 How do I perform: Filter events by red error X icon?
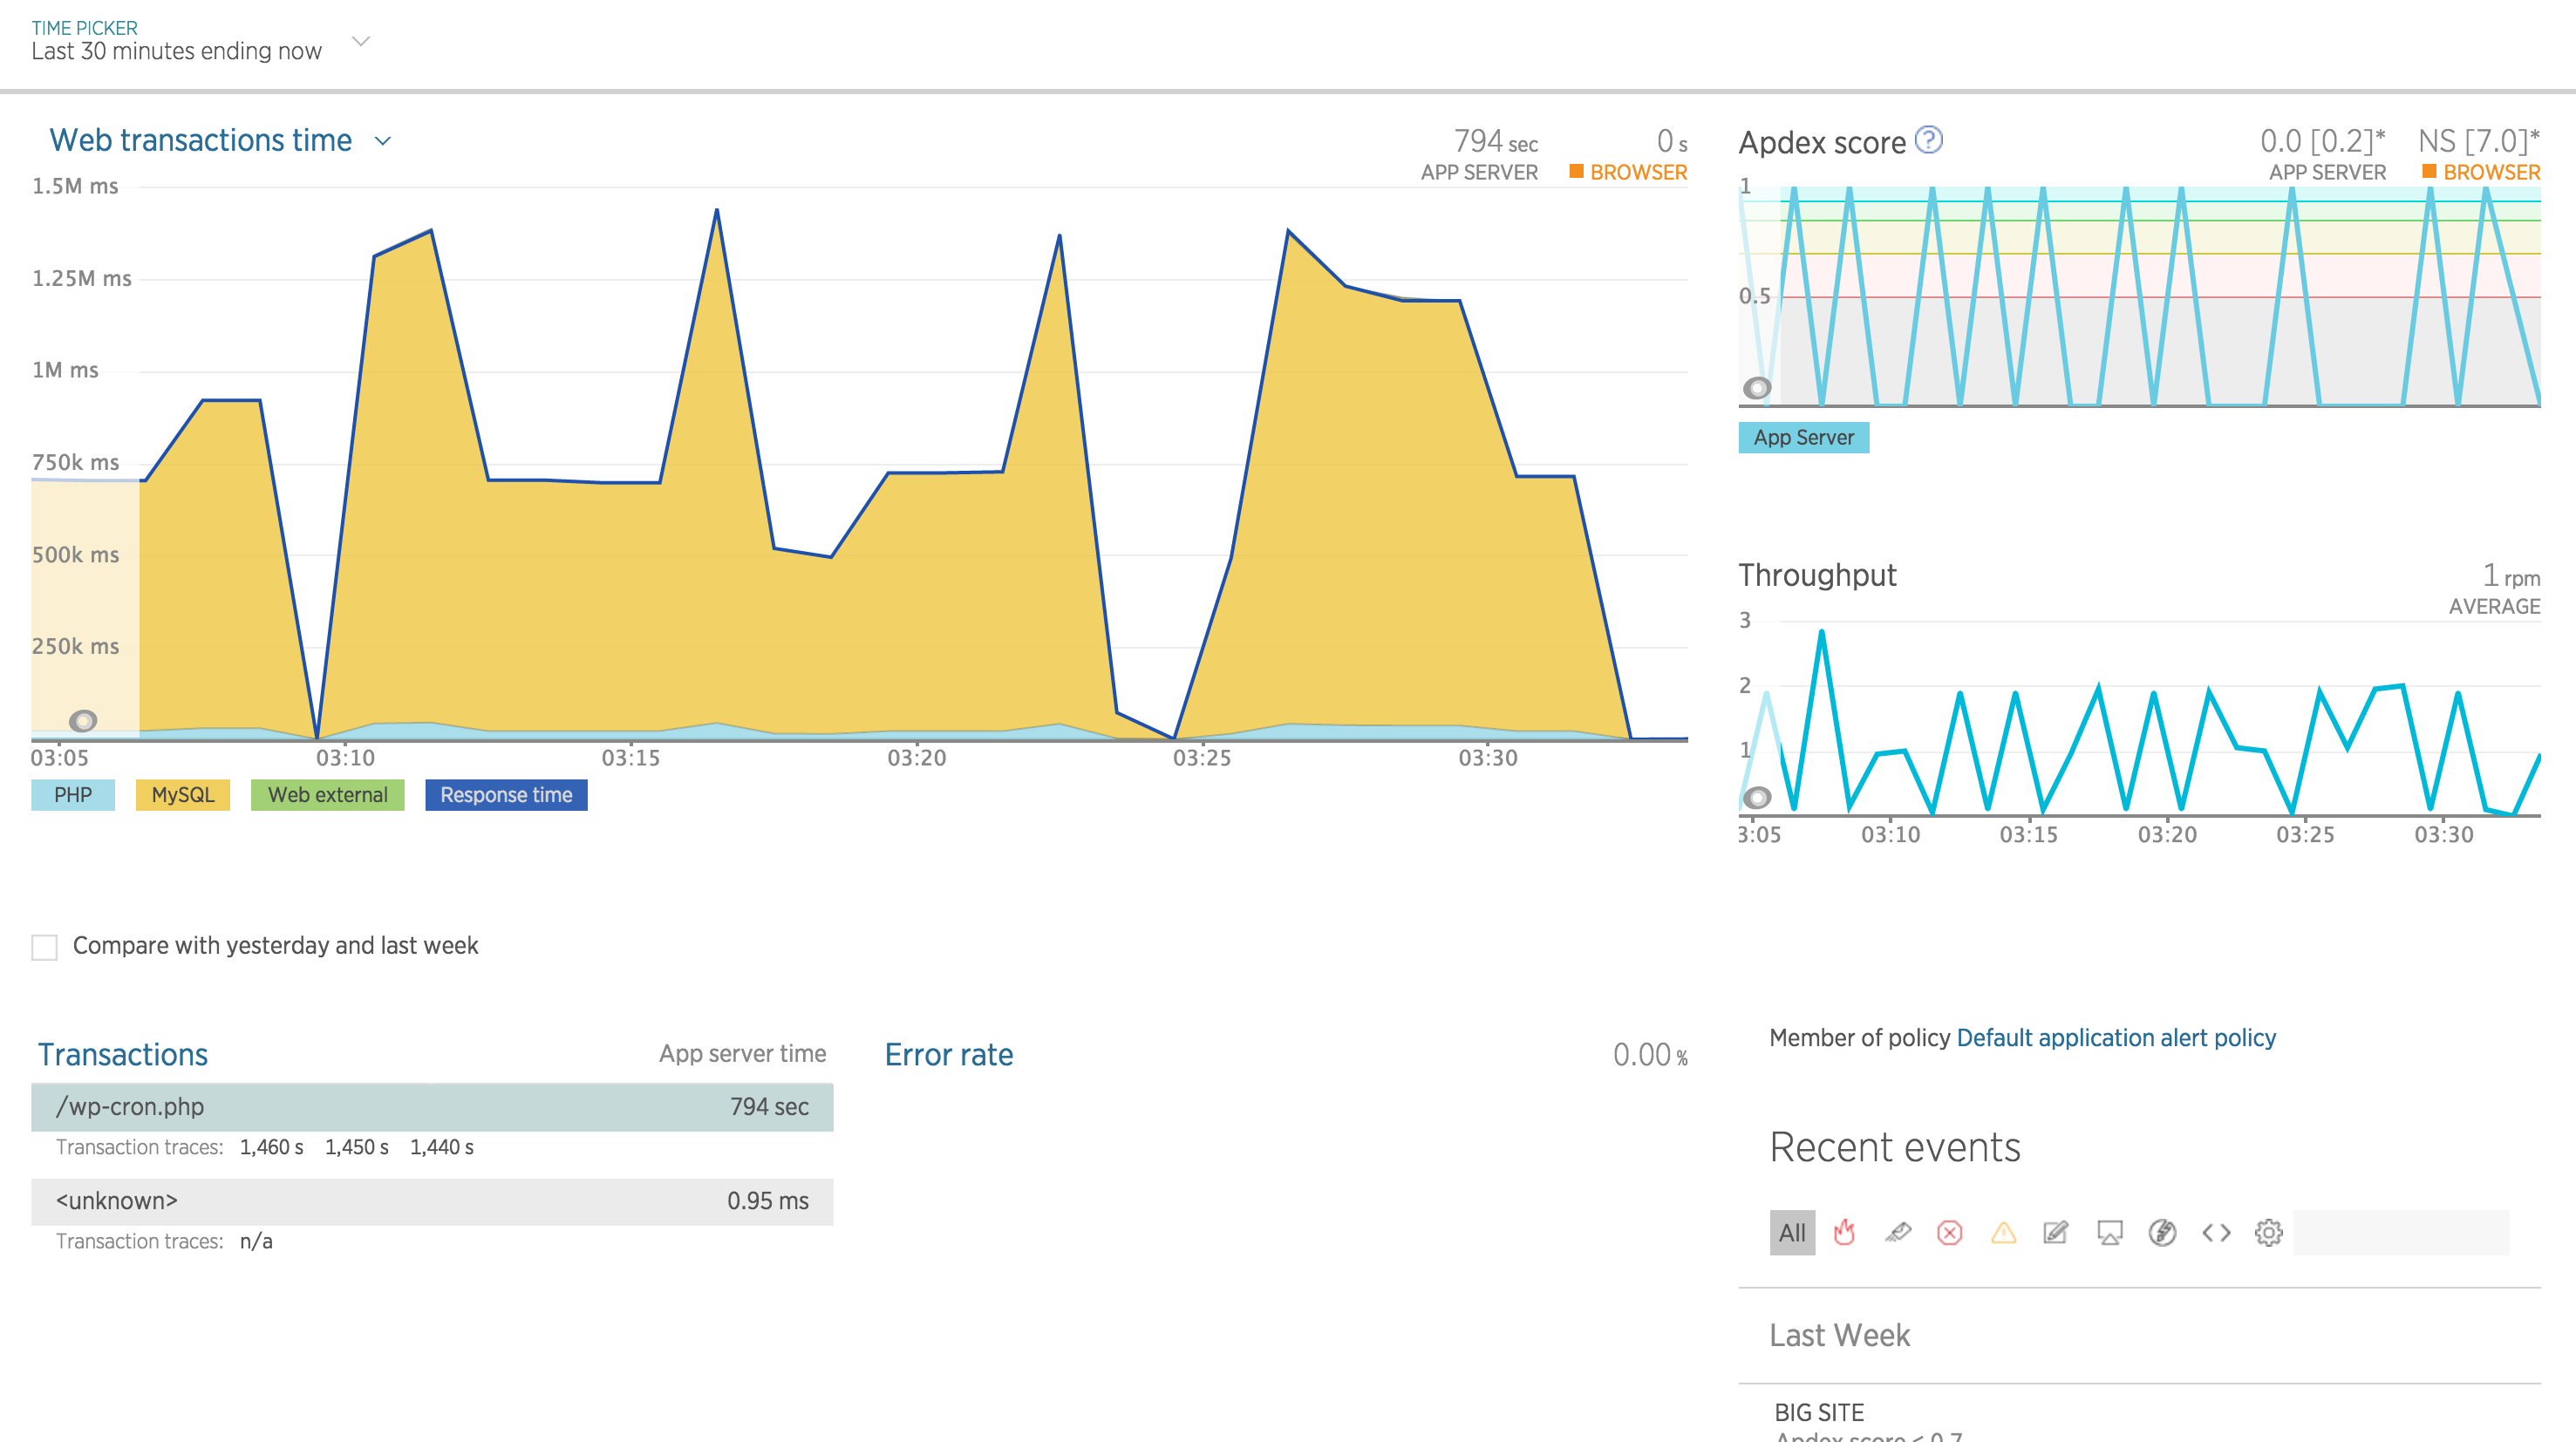1949,1232
